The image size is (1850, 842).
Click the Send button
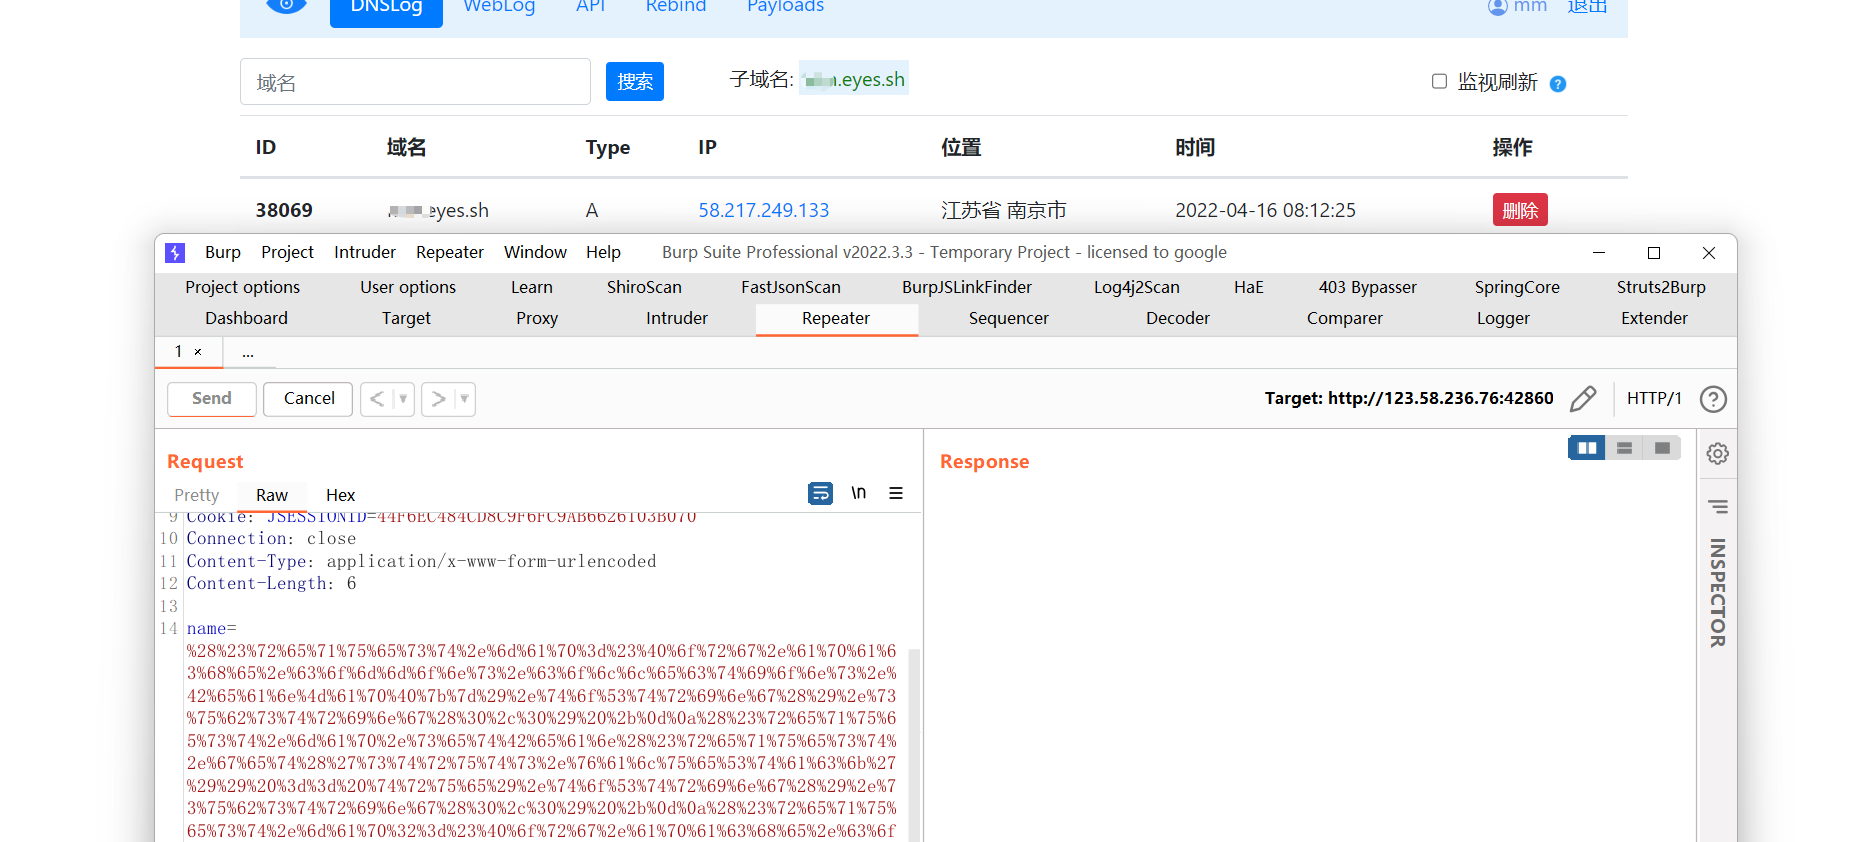pyautogui.click(x=211, y=399)
